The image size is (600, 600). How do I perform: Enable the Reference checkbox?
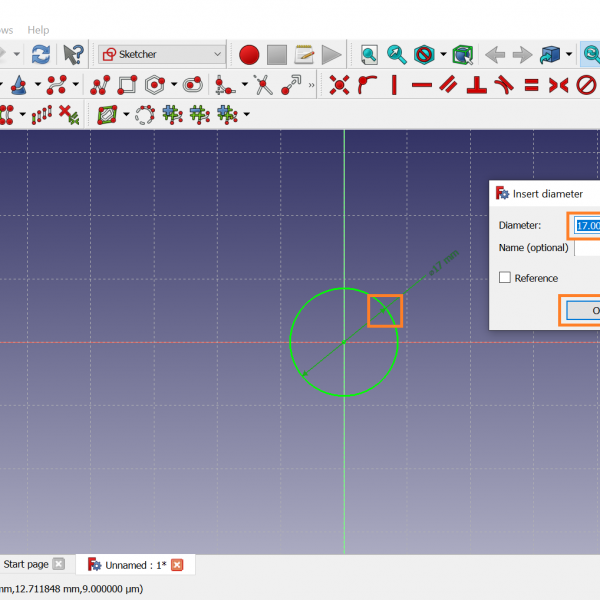(505, 278)
